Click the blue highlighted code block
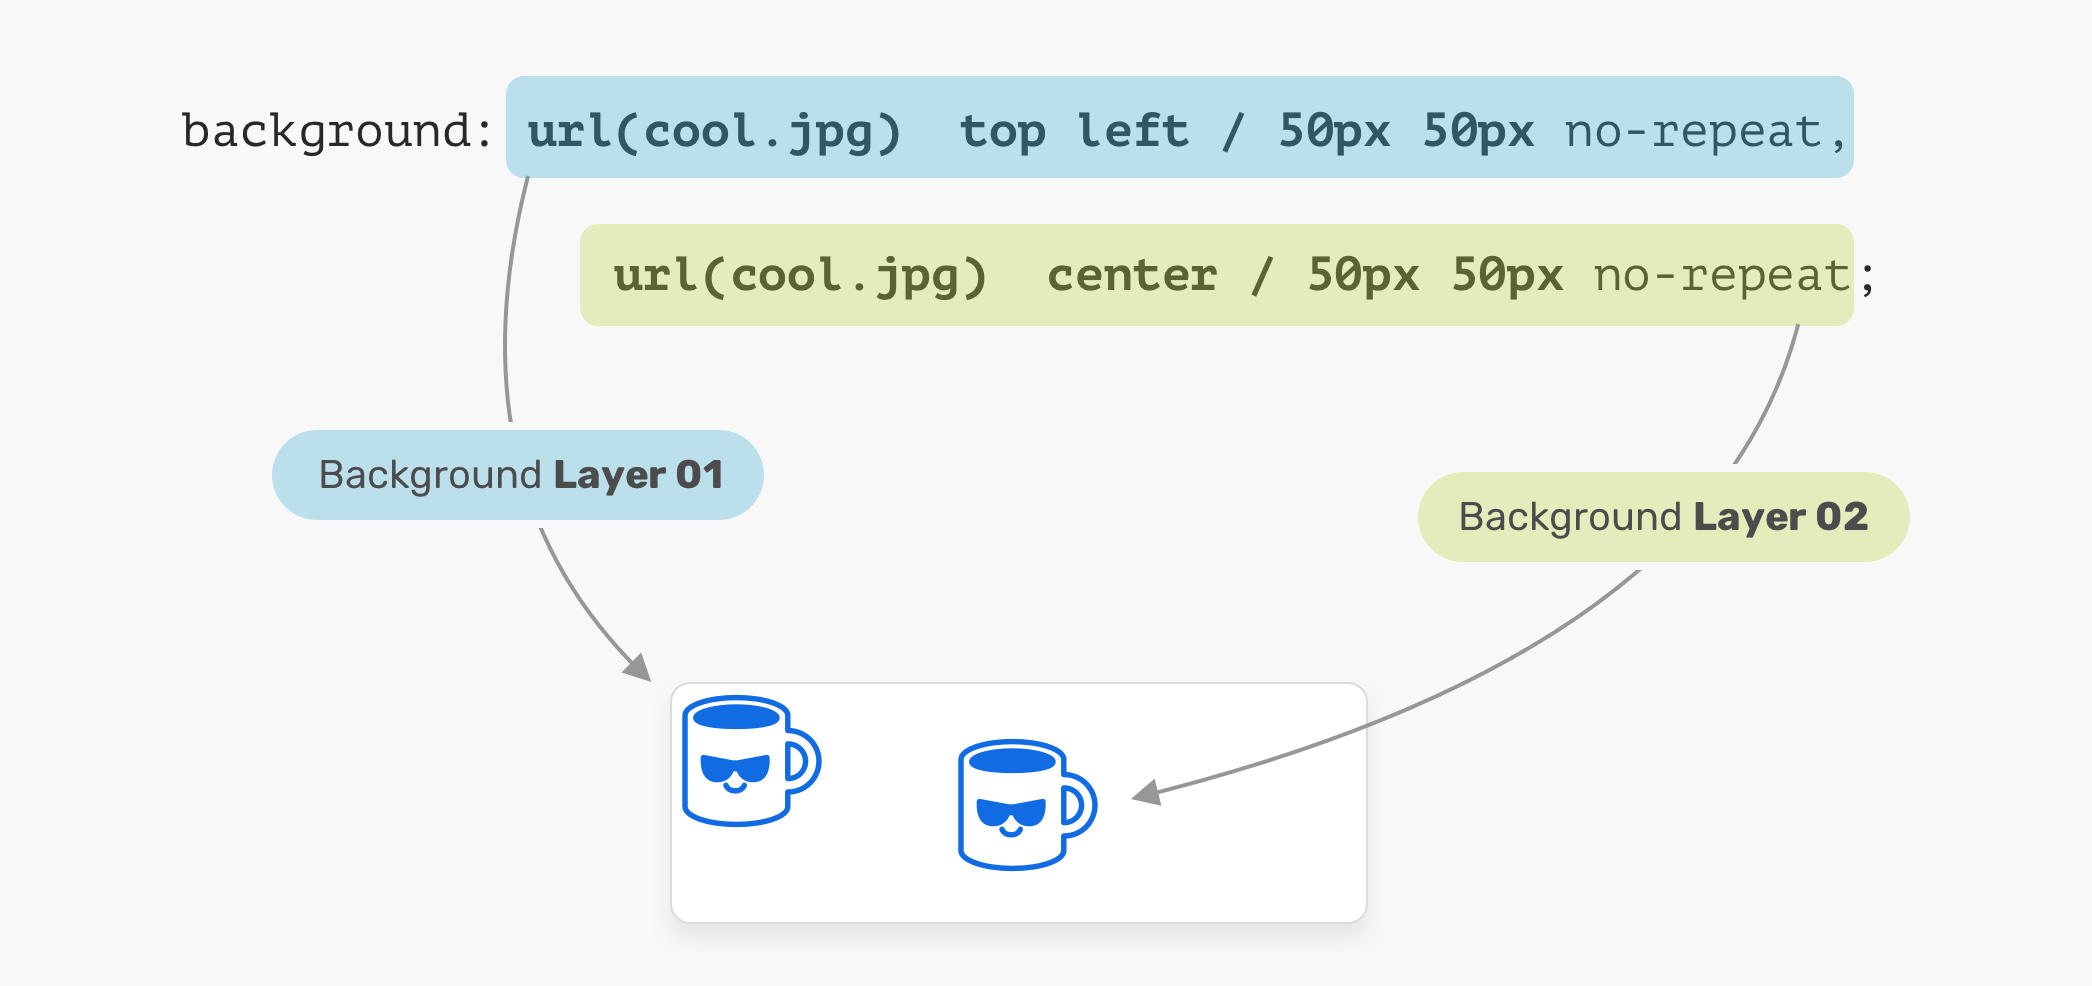Screen dimensions: 2092x986 (1180, 127)
